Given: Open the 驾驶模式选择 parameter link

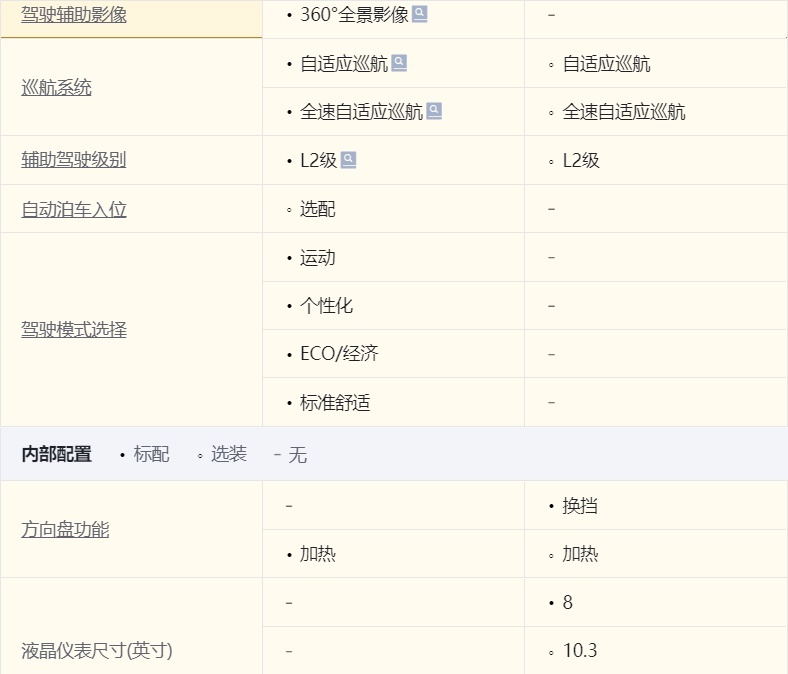Looking at the screenshot, I should coord(74,330).
